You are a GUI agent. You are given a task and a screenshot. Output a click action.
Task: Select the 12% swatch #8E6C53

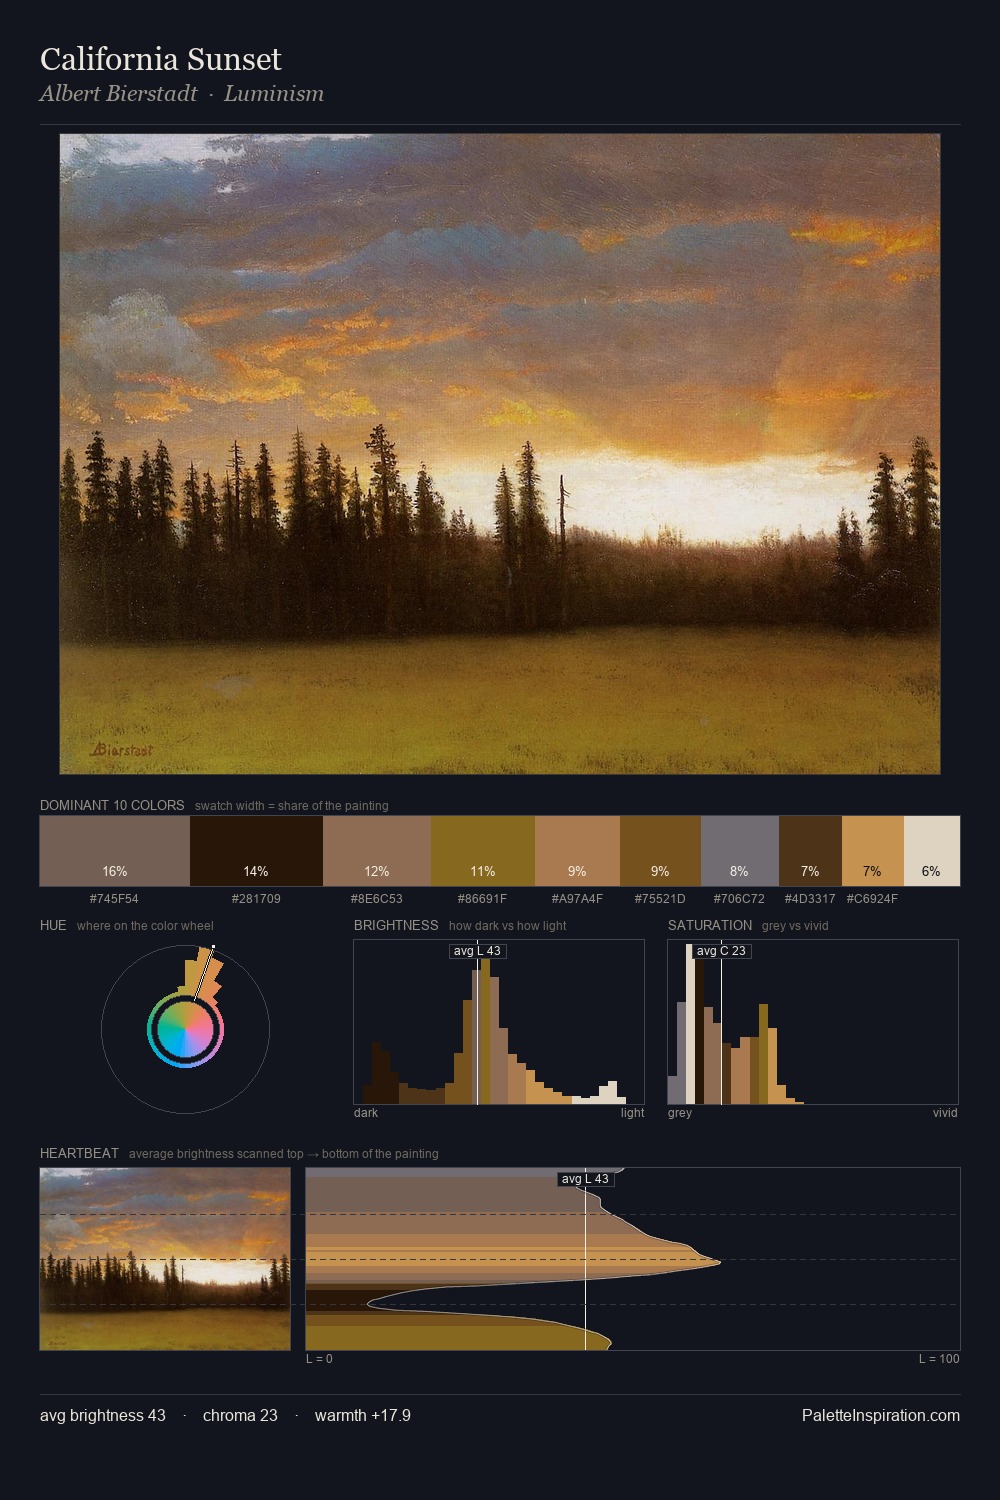click(377, 851)
